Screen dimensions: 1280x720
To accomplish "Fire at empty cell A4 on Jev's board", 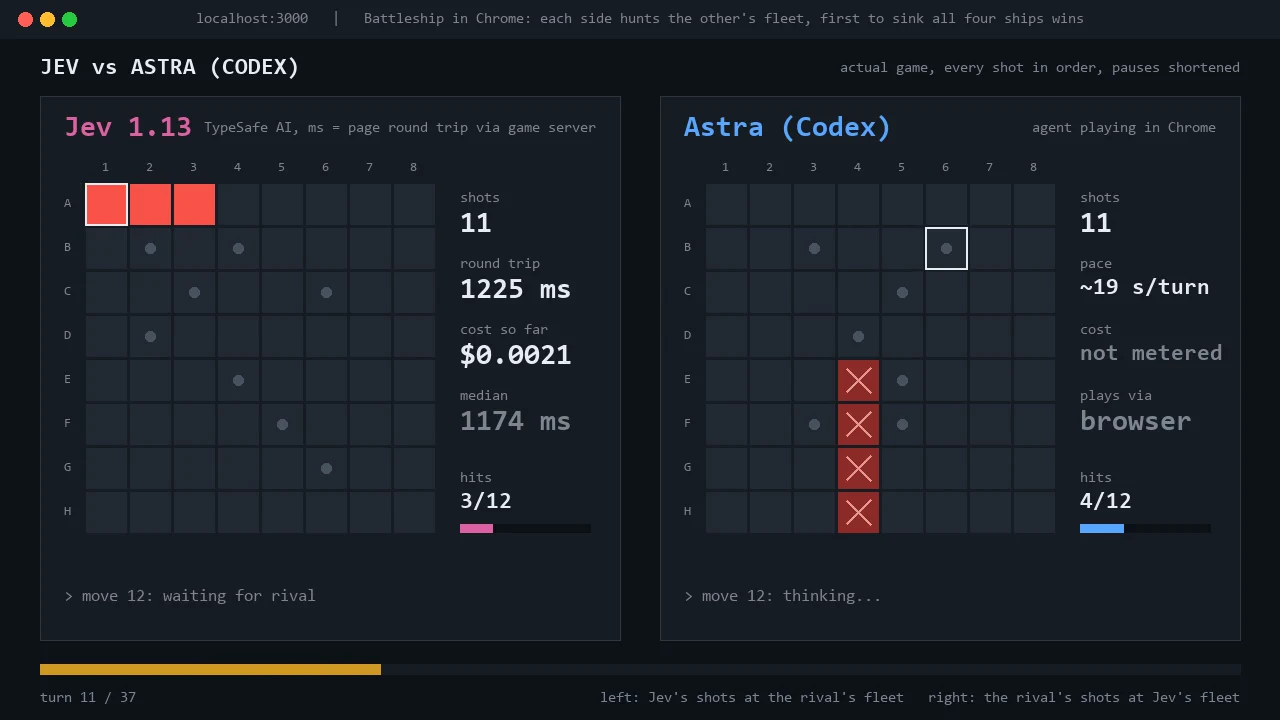I will (x=238, y=204).
